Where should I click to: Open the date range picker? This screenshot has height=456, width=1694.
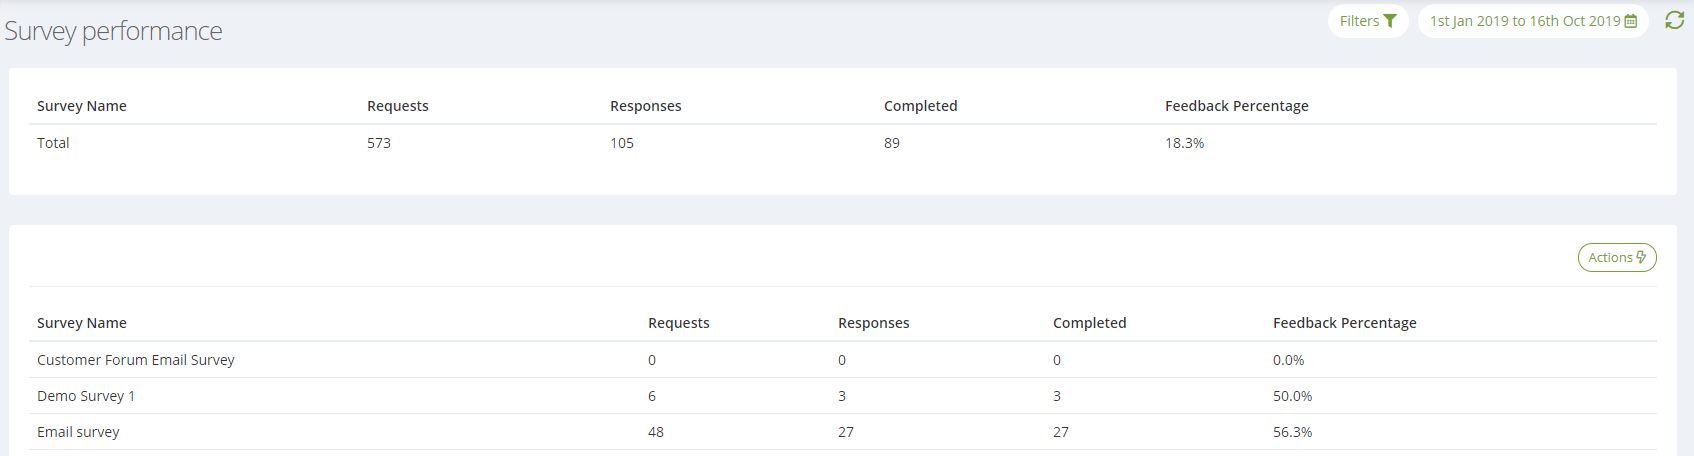coord(1532,21)
